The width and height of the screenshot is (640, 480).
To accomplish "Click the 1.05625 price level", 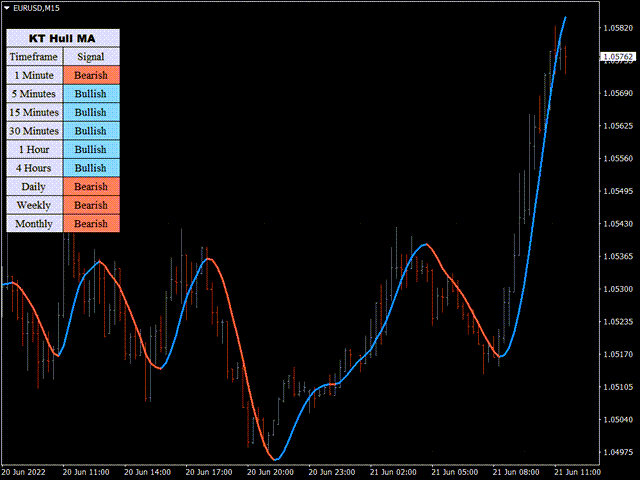I will (x=618, y=126).
